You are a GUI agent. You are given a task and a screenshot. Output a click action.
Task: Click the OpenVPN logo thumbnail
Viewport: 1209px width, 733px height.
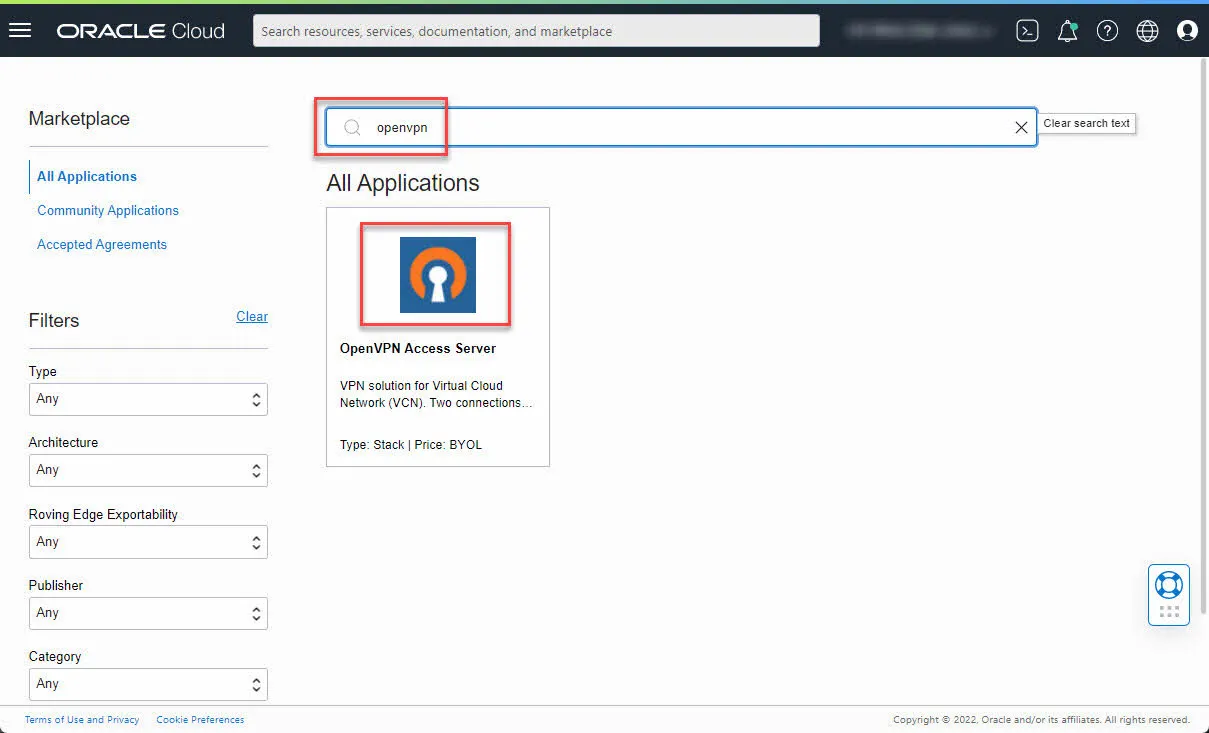tap(437, 274)
